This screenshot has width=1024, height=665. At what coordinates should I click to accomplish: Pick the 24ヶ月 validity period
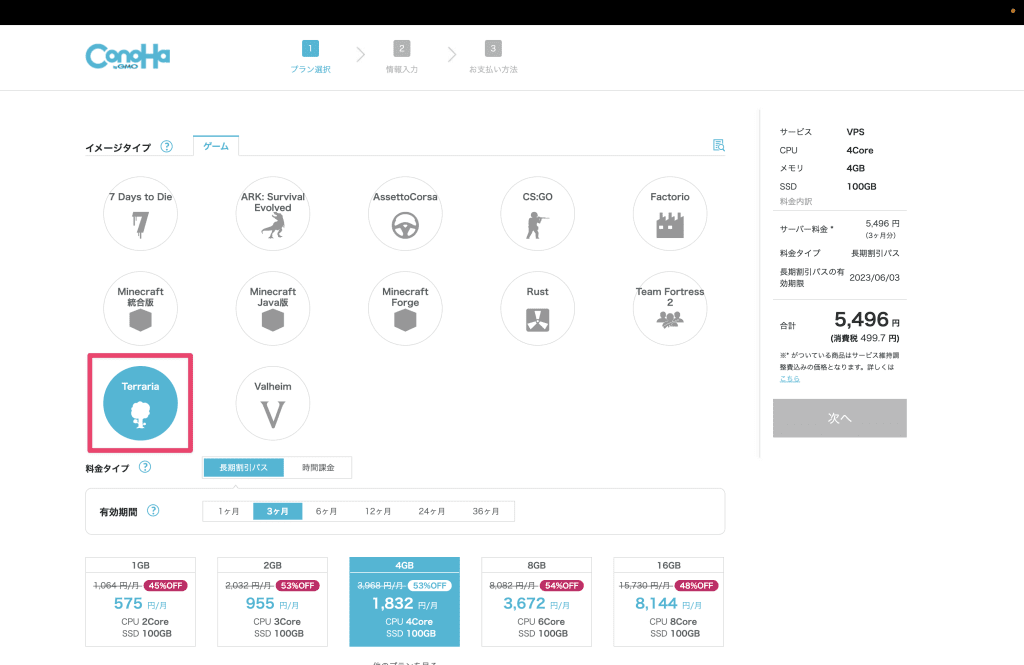tap(432, 511)
